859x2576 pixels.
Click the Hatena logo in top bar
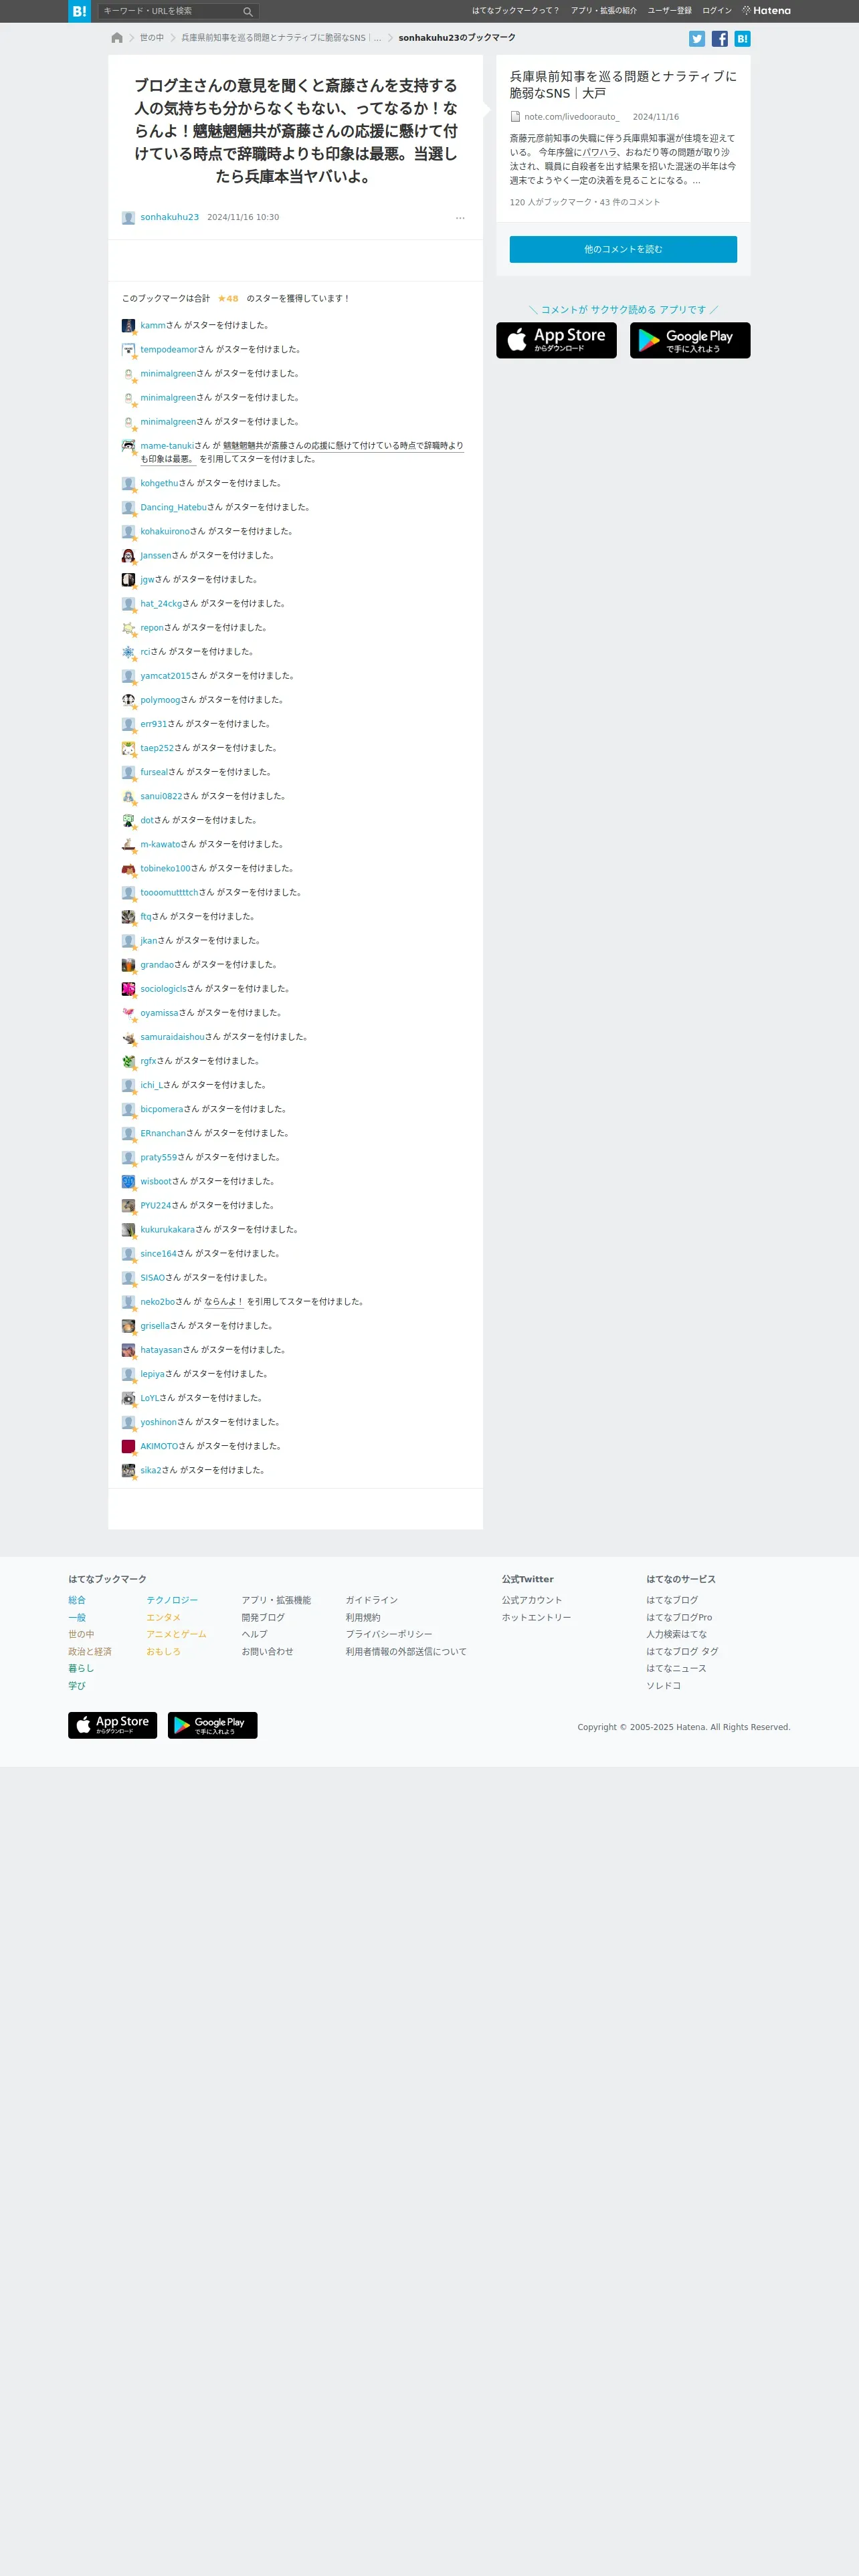766,11
